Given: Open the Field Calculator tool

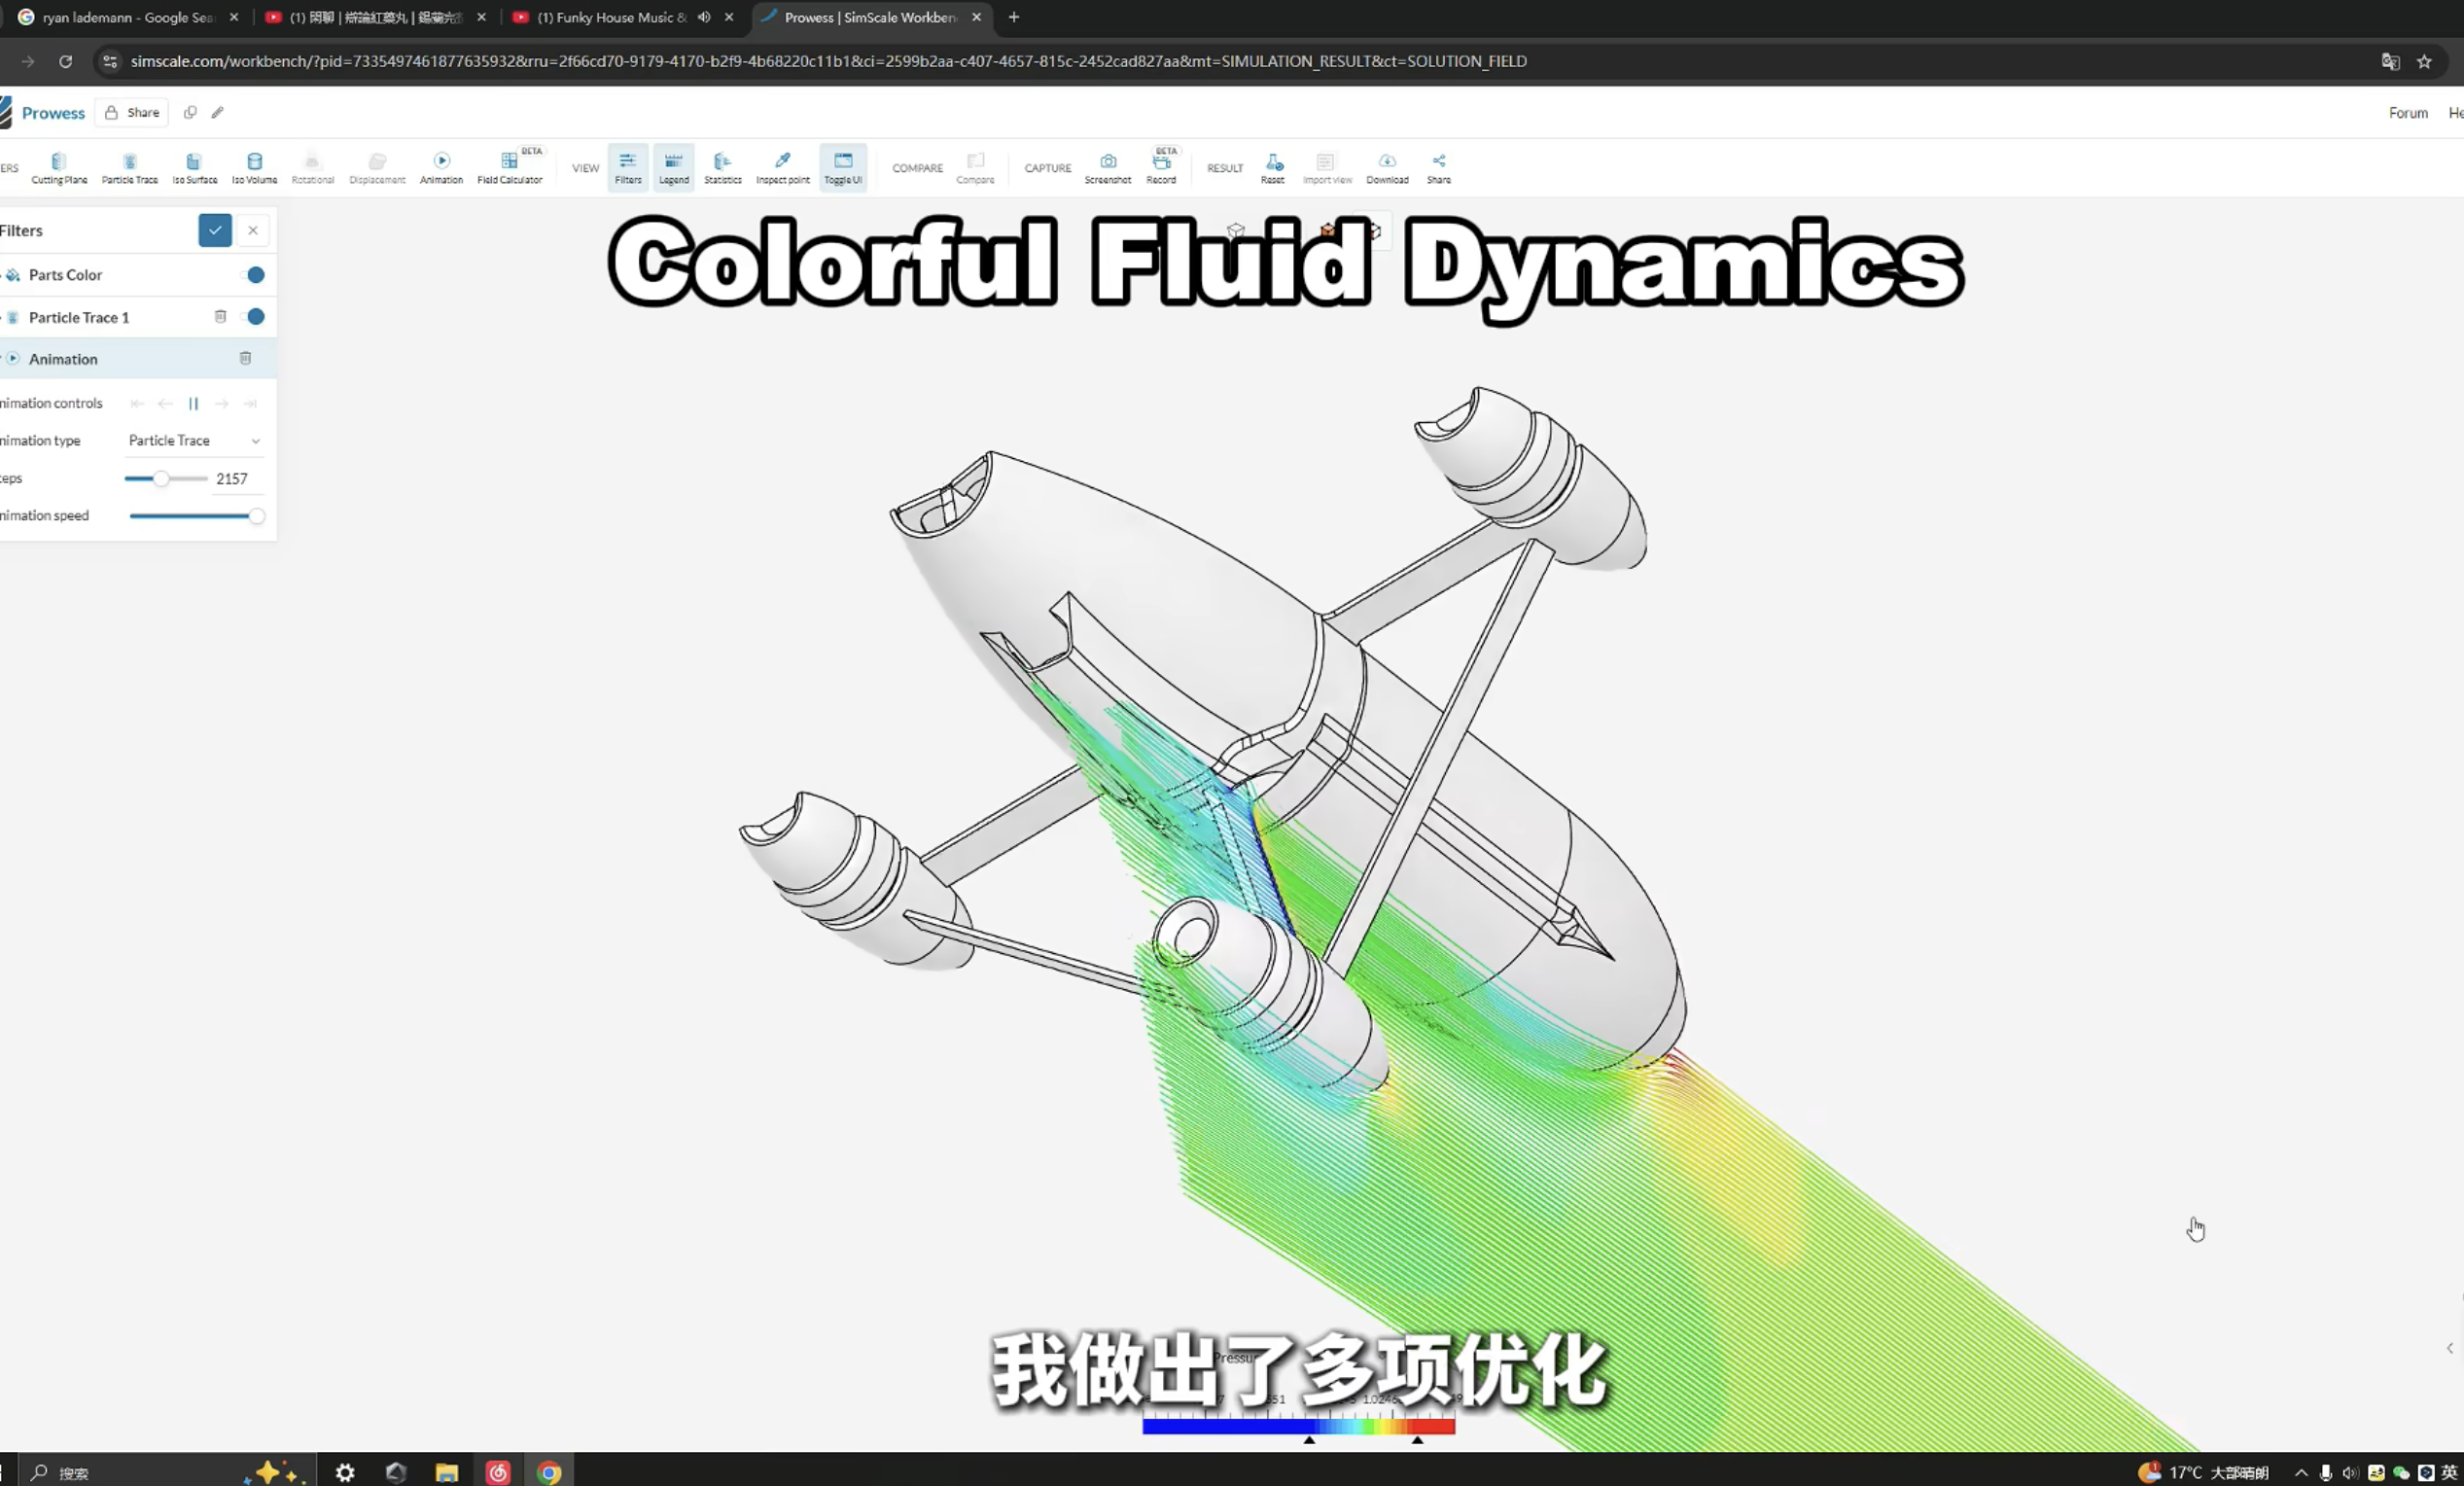Looking at the screenshot, I should click(x=509, y=167).
